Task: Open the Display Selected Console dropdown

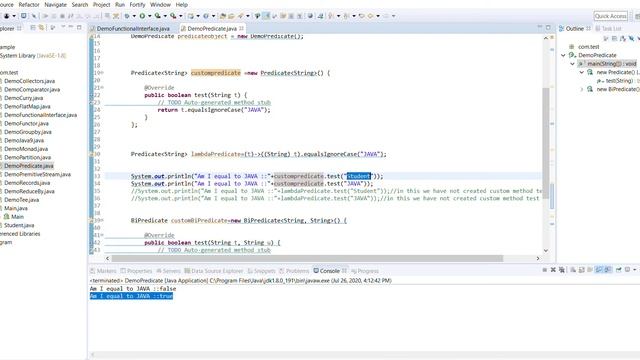Action: 635,270
